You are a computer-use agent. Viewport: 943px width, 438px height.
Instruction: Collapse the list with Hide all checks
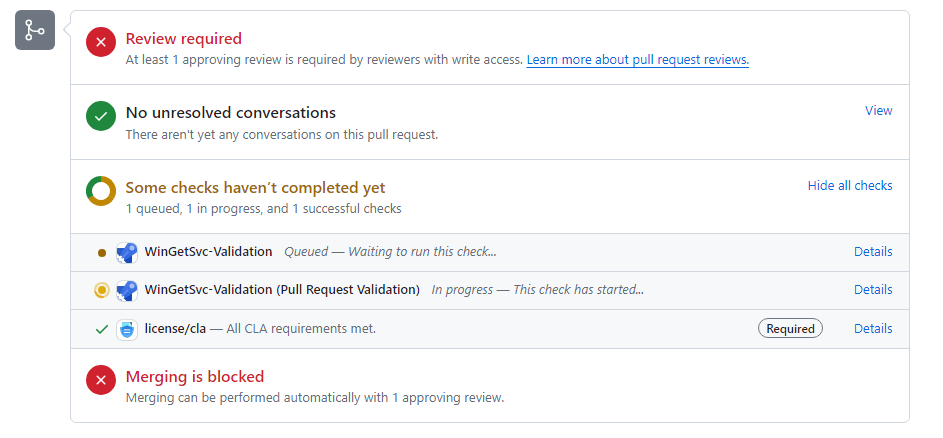(x=849, y=186)
